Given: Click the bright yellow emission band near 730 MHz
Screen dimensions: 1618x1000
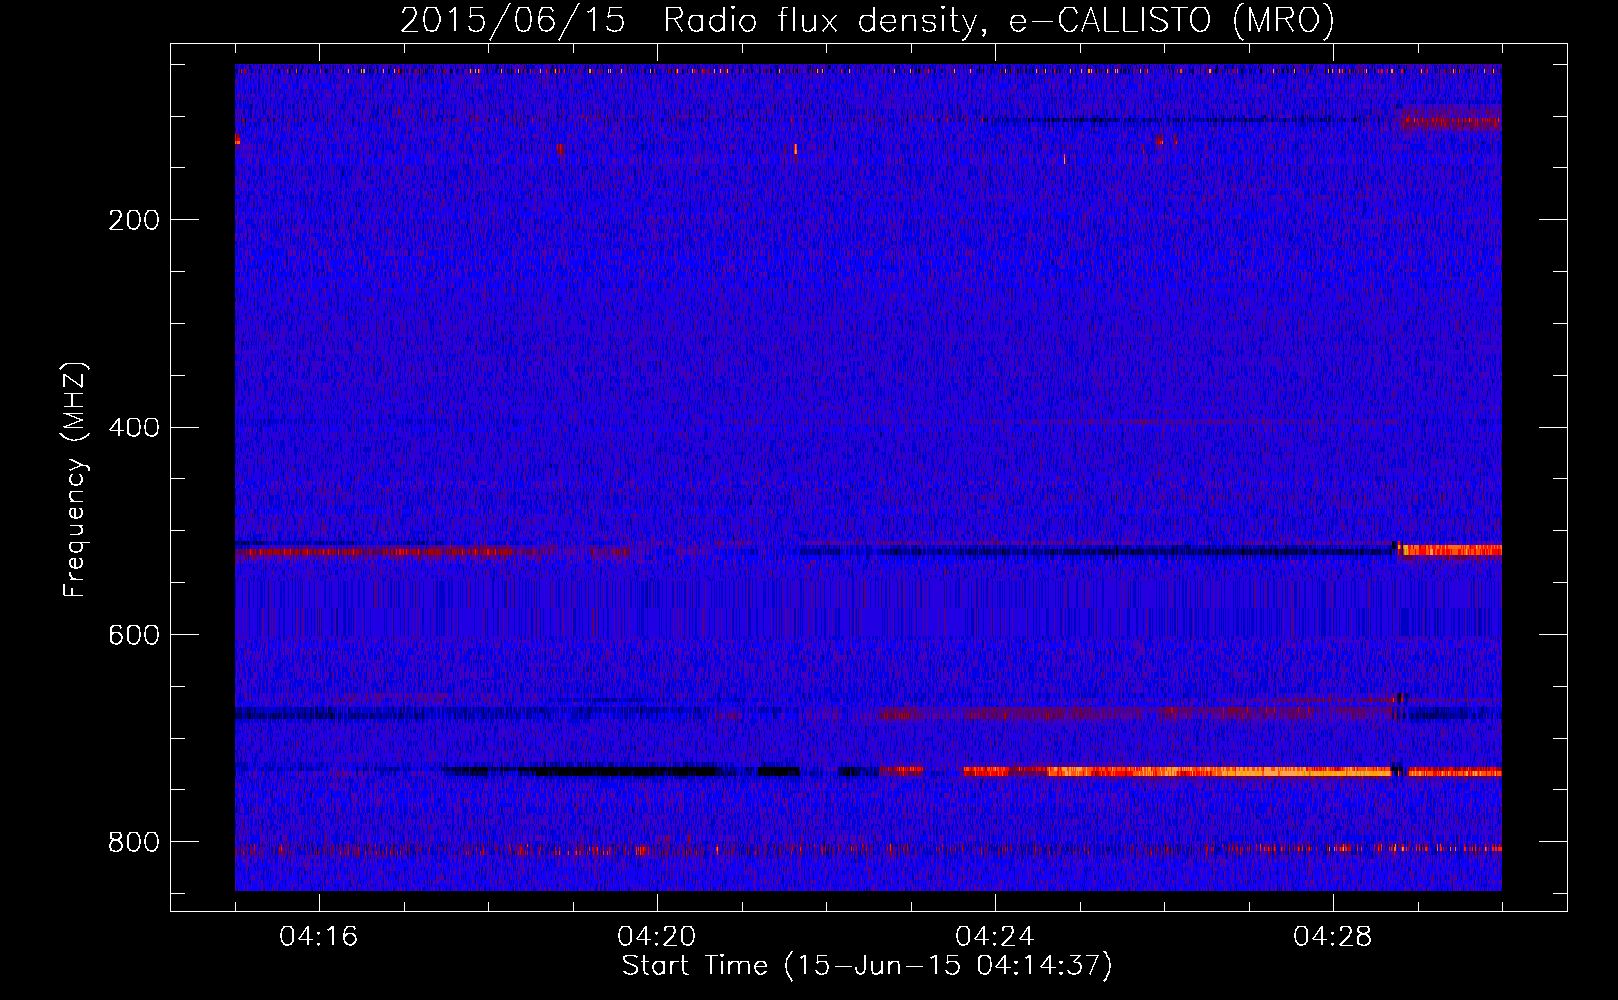Looking at the screenshot, I should coord(1220,772).
